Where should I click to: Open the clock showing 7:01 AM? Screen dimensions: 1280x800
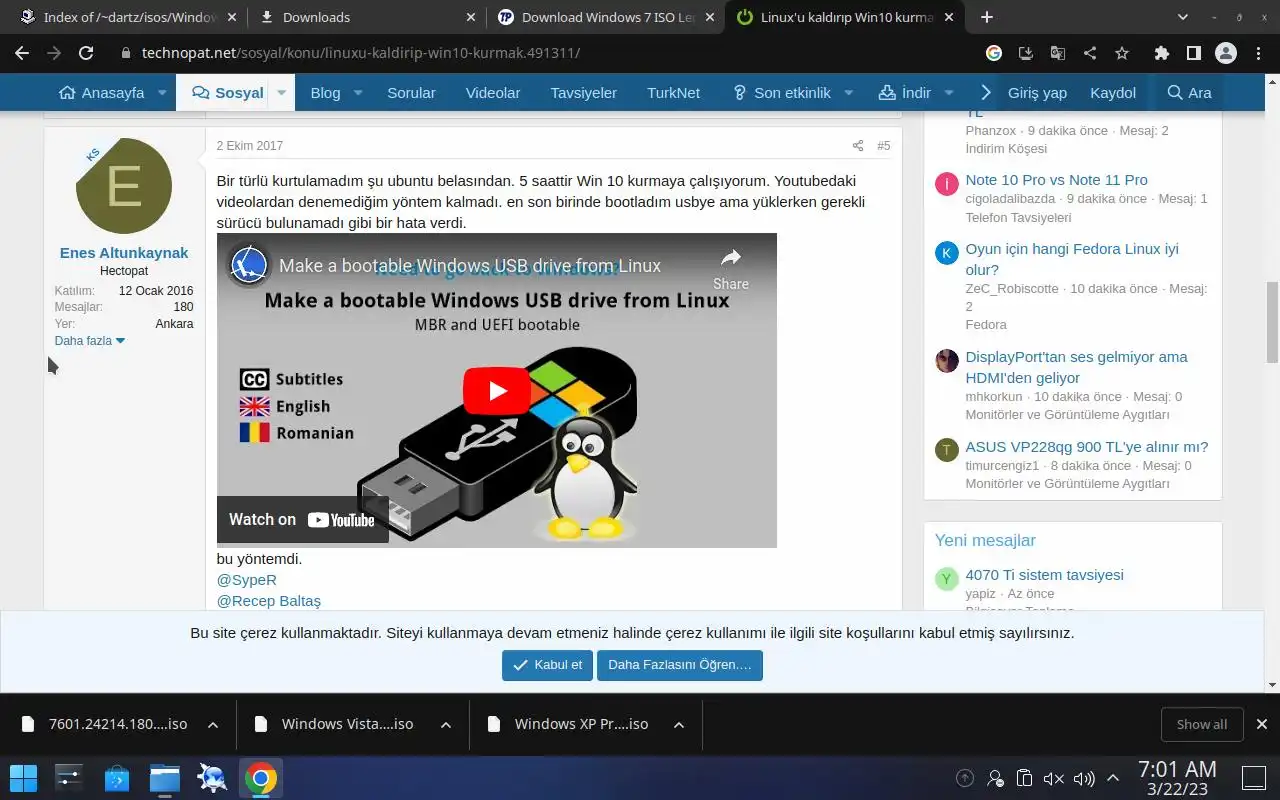click(x=1177, y=778)
